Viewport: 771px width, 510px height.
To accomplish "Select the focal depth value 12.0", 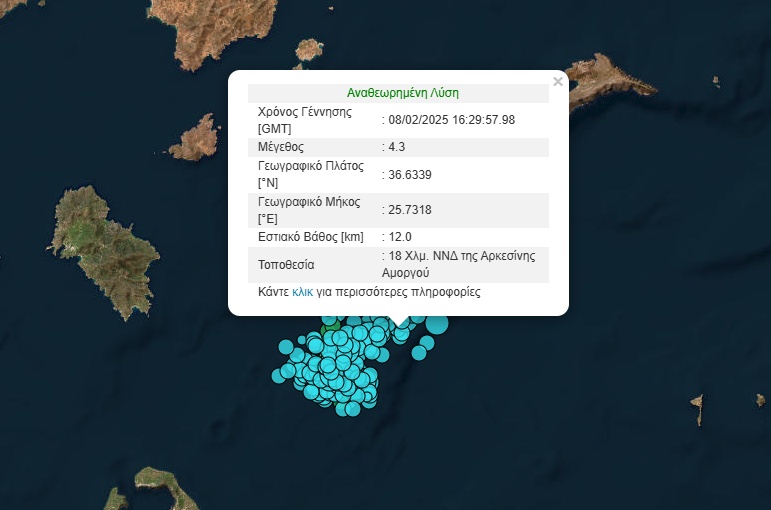I will click(400, 237).
